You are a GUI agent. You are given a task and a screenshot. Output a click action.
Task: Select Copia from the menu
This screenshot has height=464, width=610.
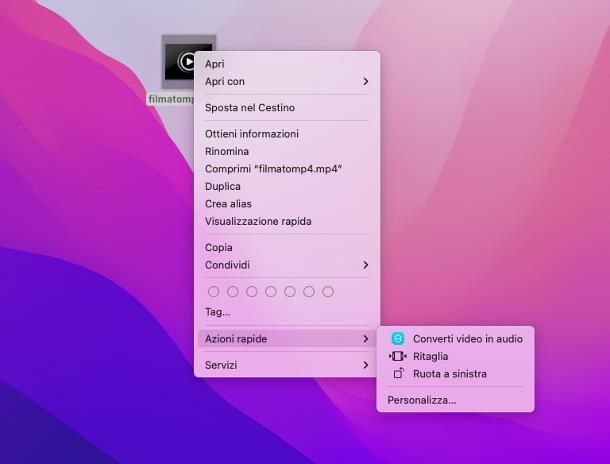click(x=287, y=247)
